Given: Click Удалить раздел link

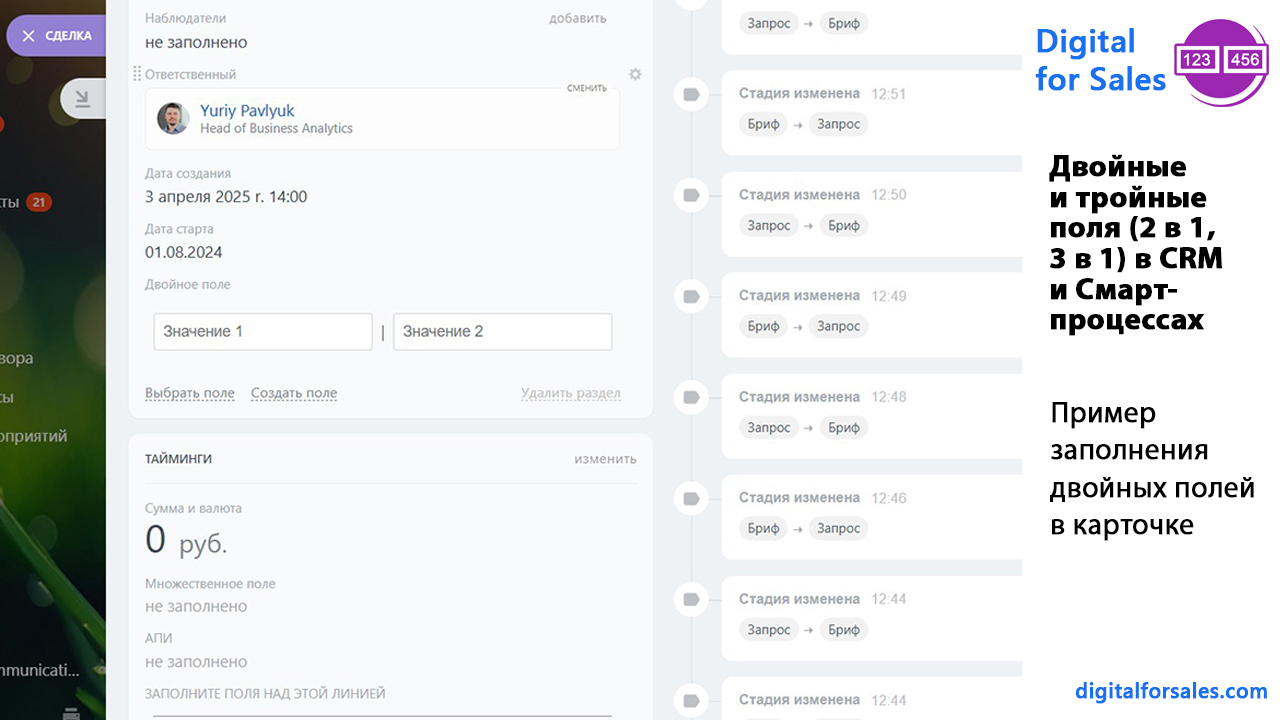Looking at the screenshot, I should pyautogui.click(x=570, y=393).
